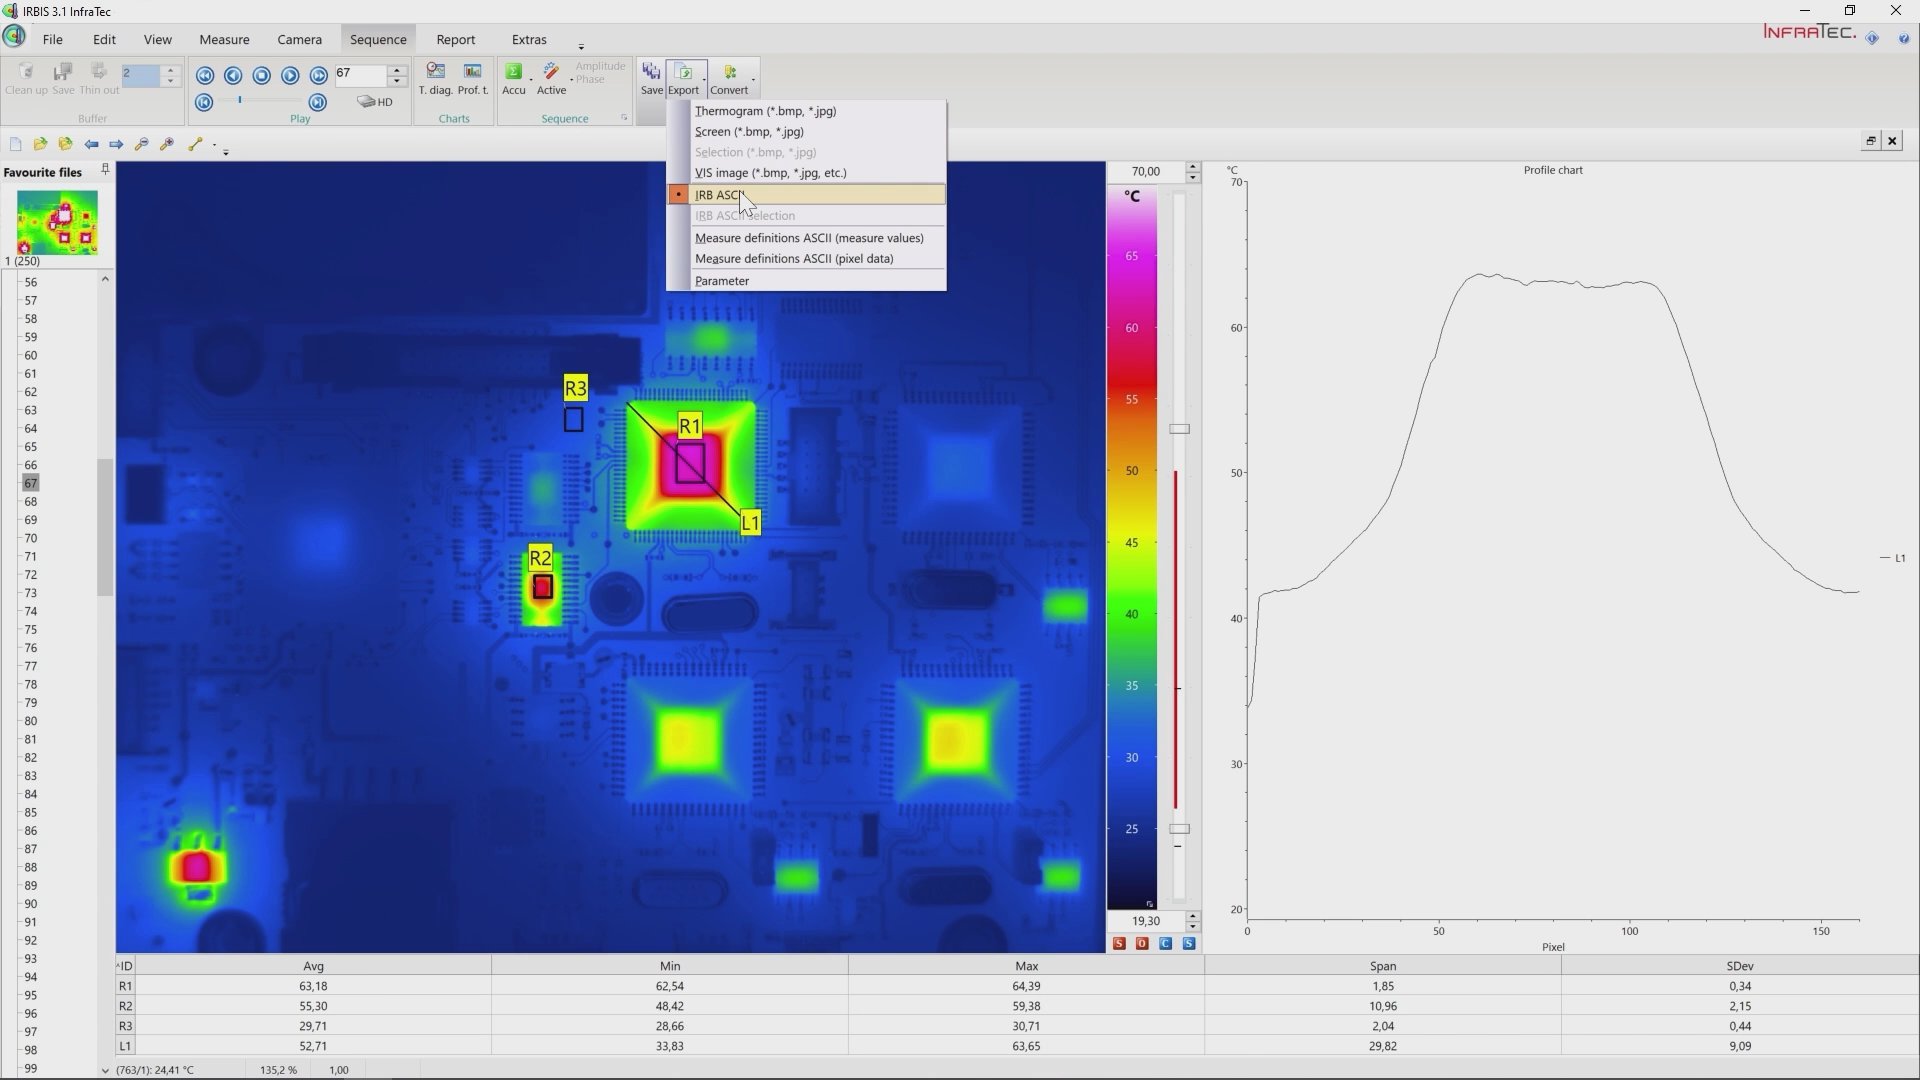
Task: Choose Parameter from export menu
Action: (721, 281)
